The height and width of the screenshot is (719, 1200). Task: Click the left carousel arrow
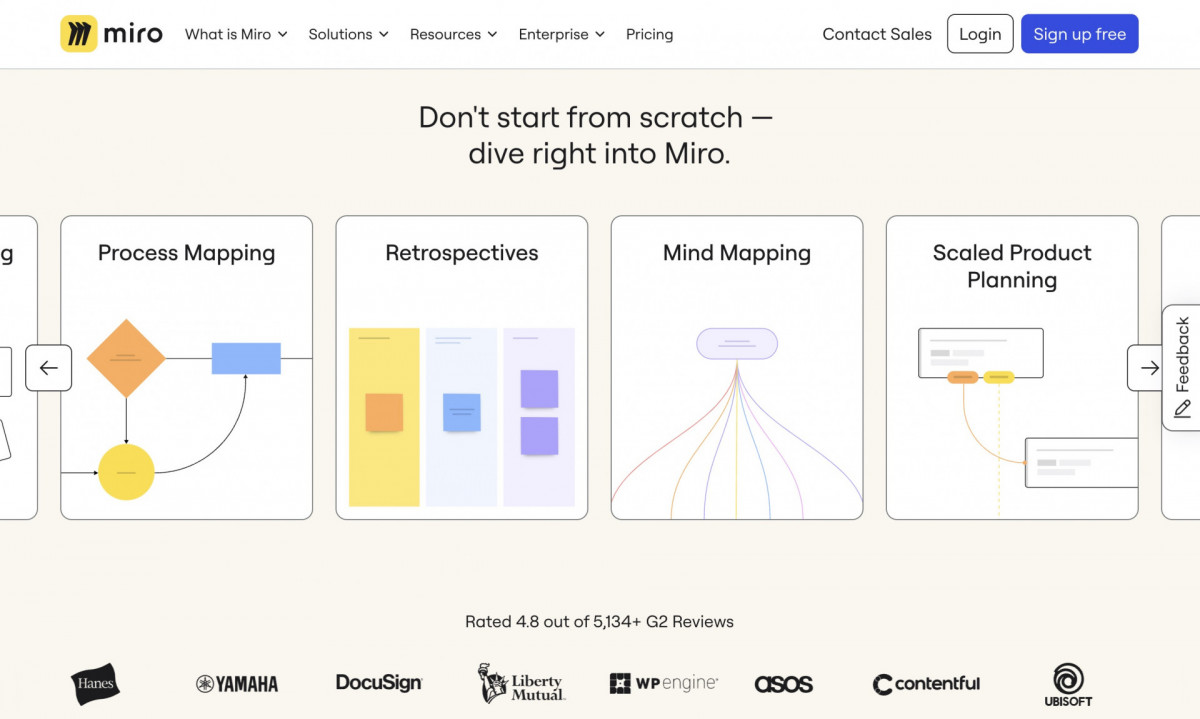click(x=49, y=368)
